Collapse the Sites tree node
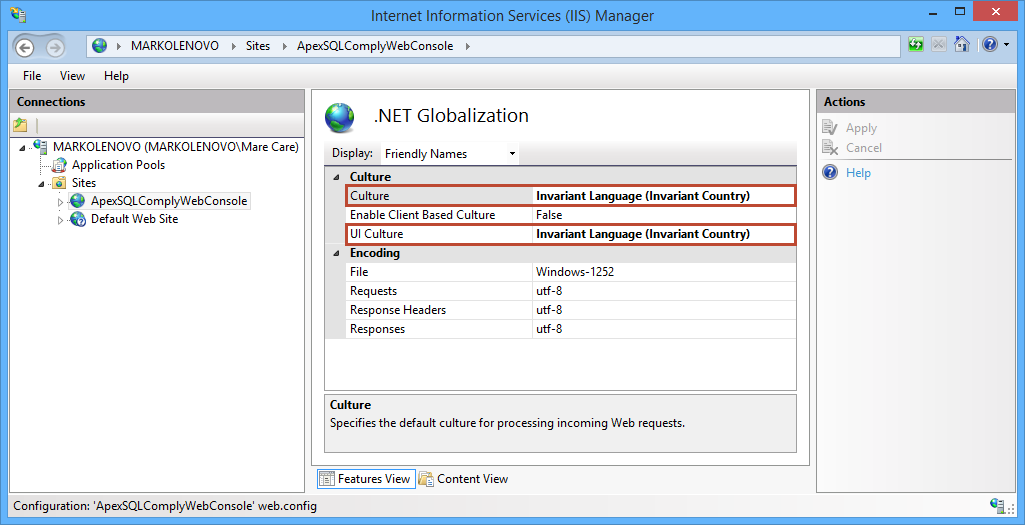Screen dimensions: 1025x525 point(41,184)
